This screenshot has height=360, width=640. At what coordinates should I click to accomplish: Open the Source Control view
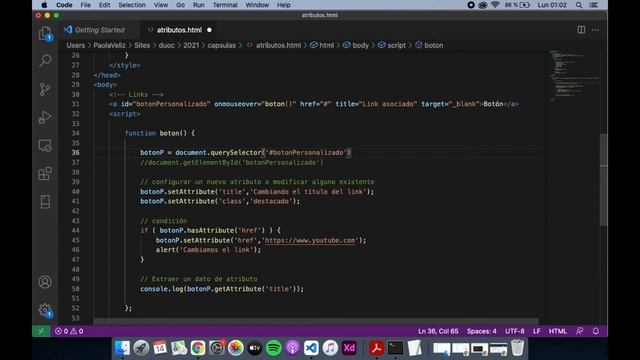point(45,89)
